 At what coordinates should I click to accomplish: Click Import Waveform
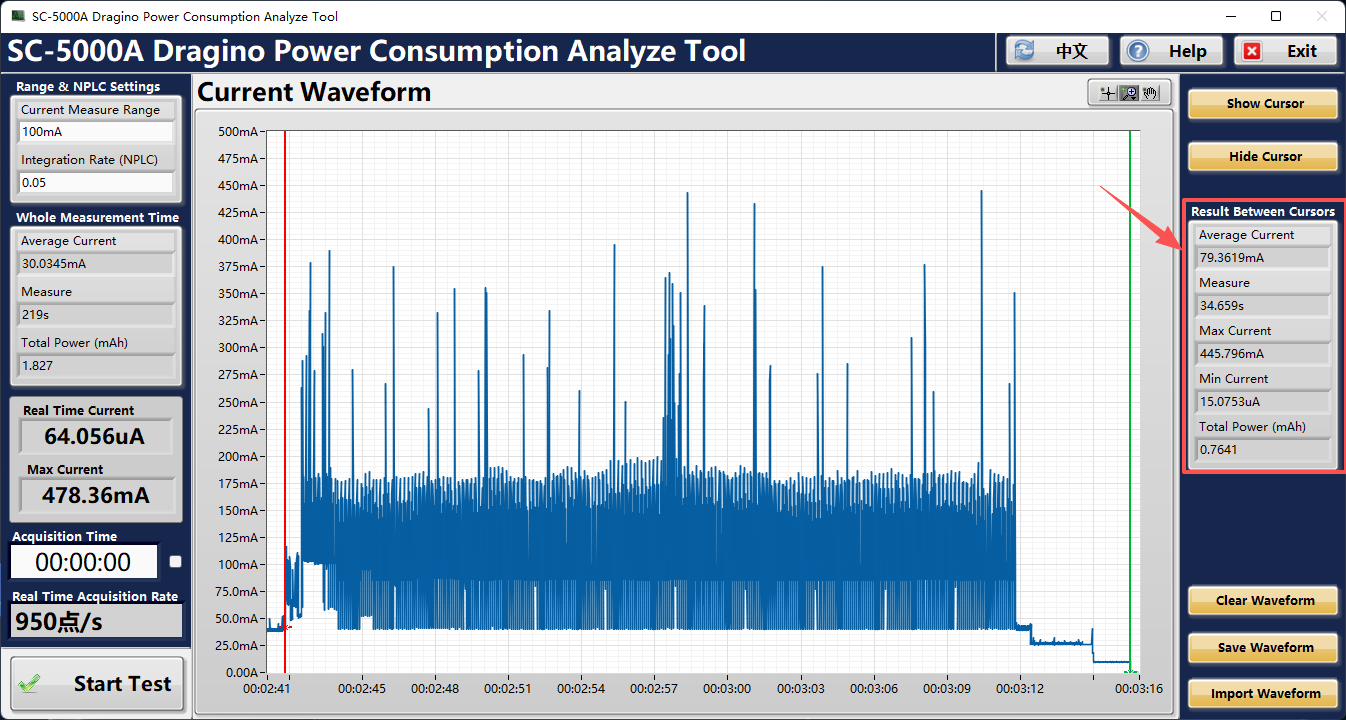1265,694
